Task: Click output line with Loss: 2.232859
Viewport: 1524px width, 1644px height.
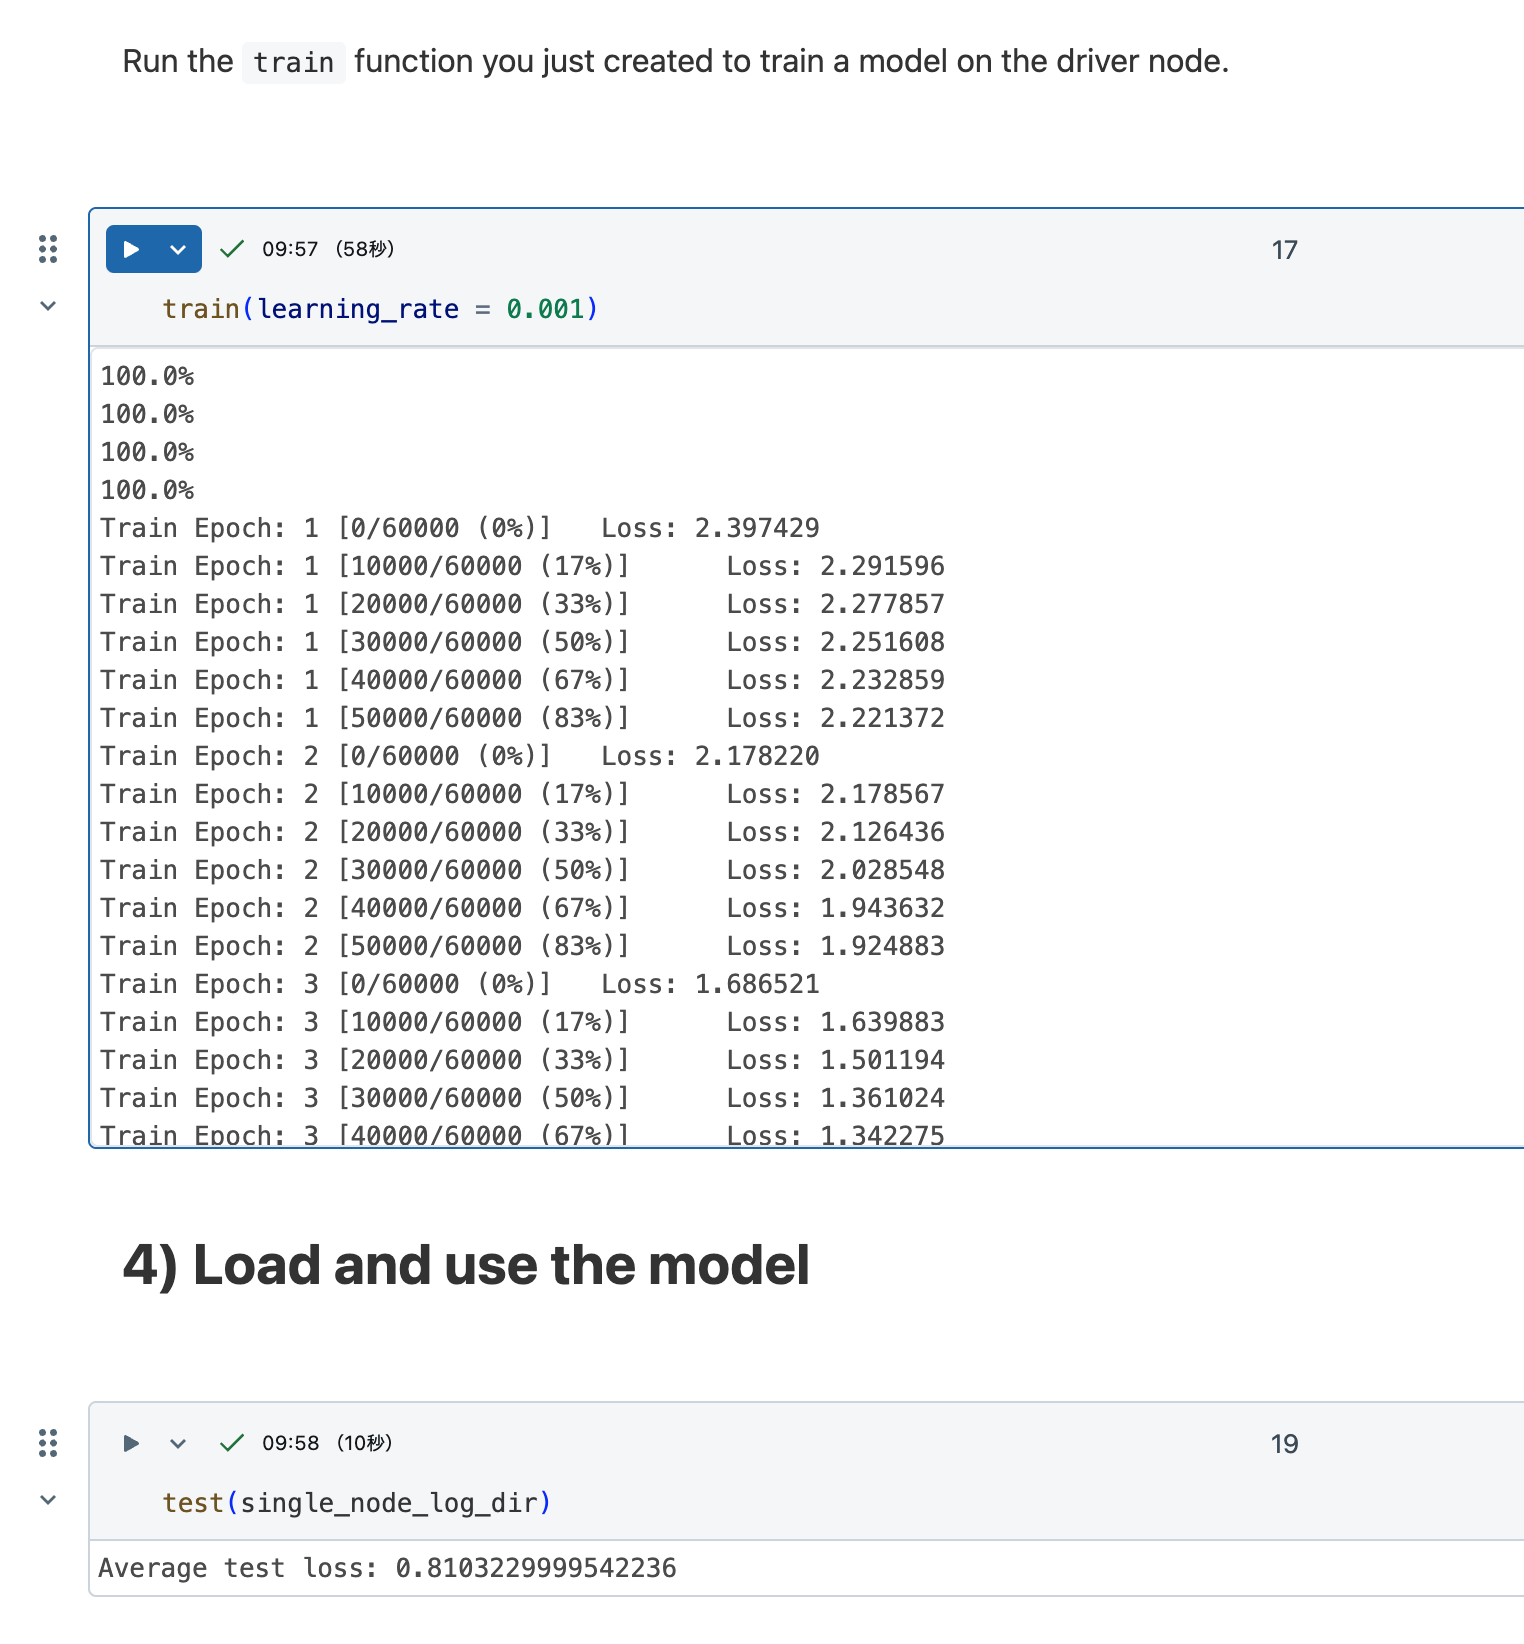Action: (x=522, y=680)
